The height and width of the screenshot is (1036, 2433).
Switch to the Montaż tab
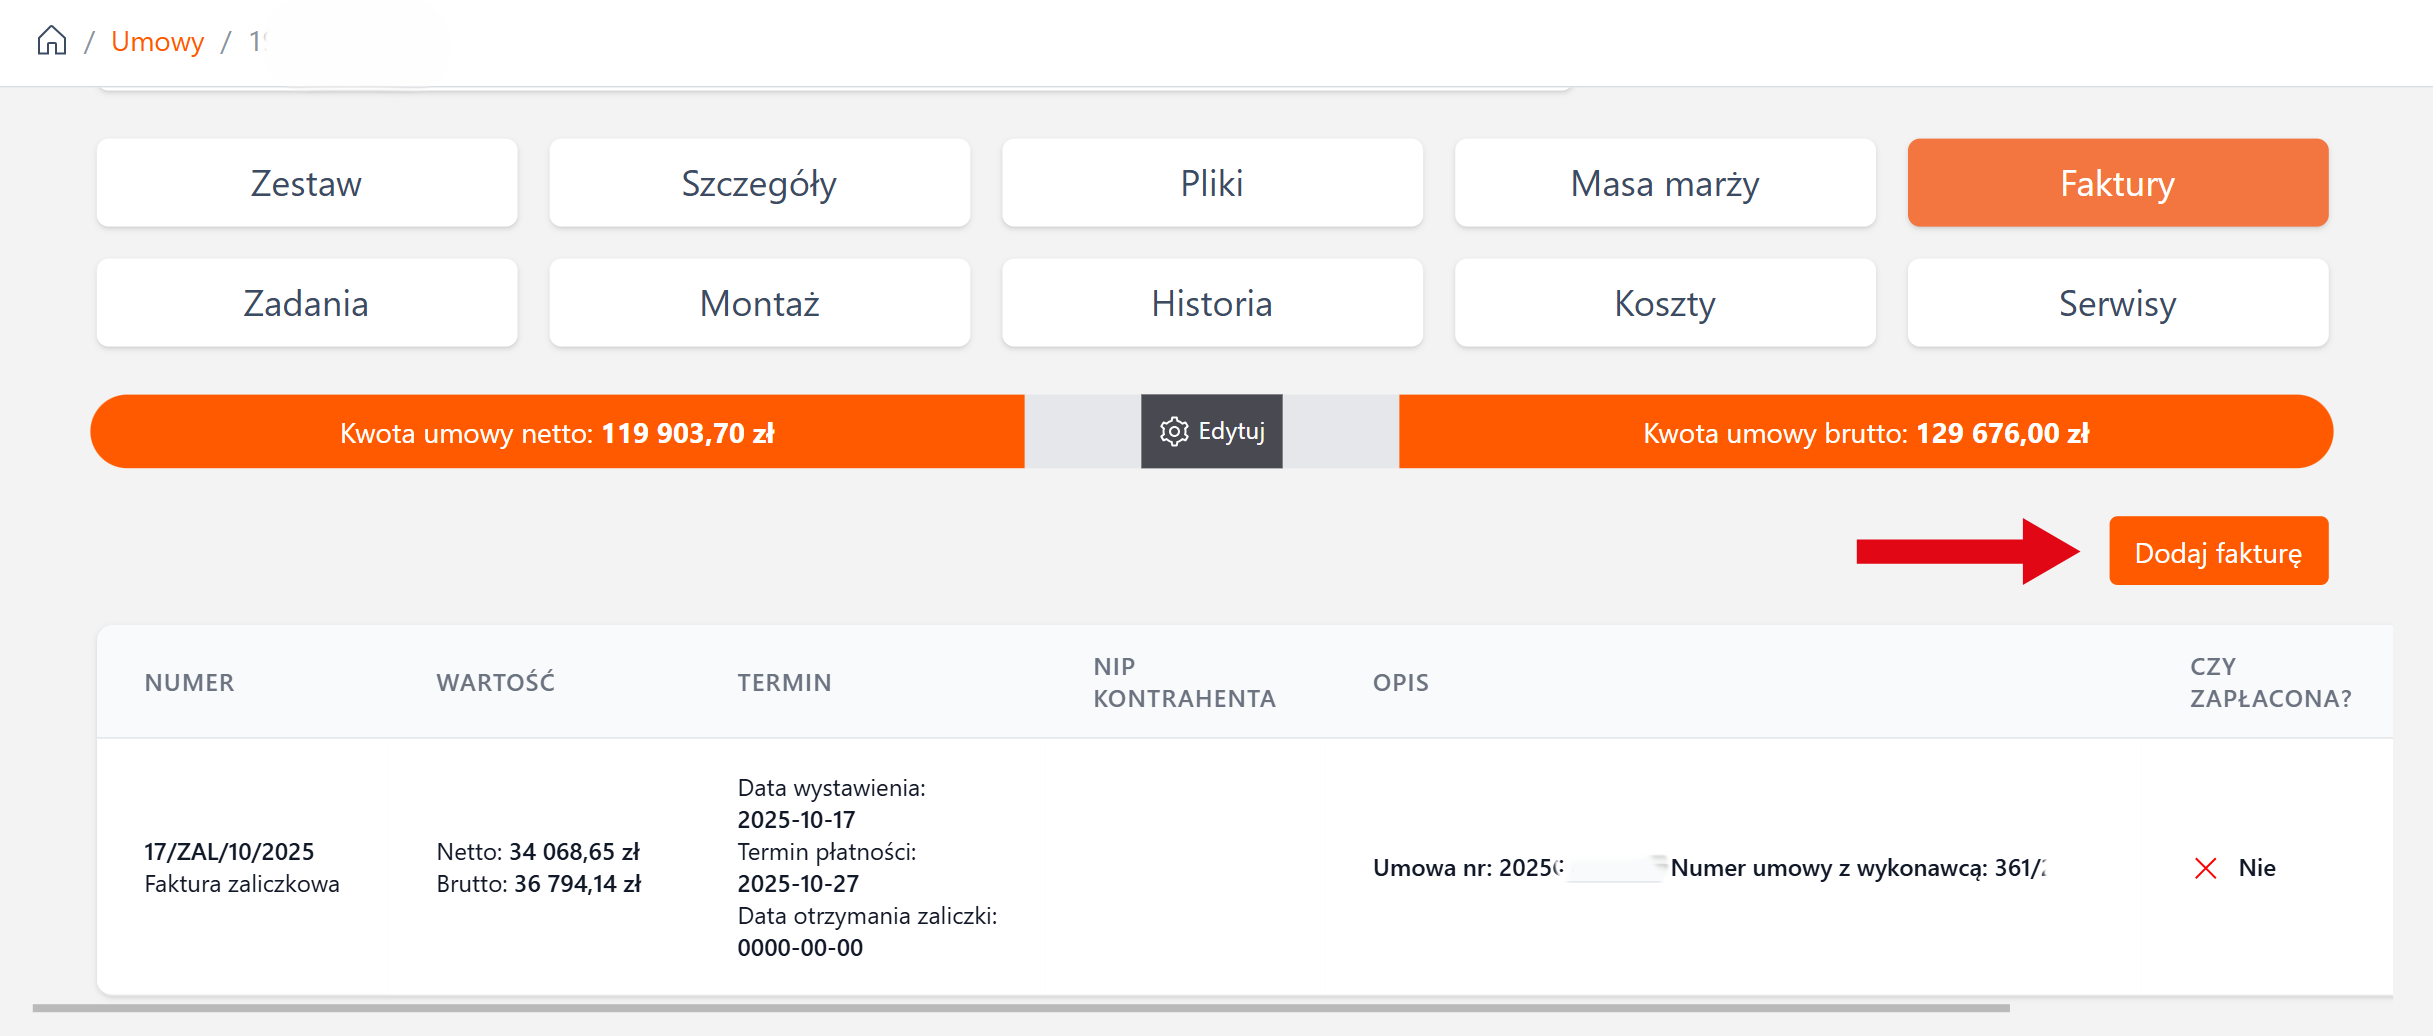[759, 303]
